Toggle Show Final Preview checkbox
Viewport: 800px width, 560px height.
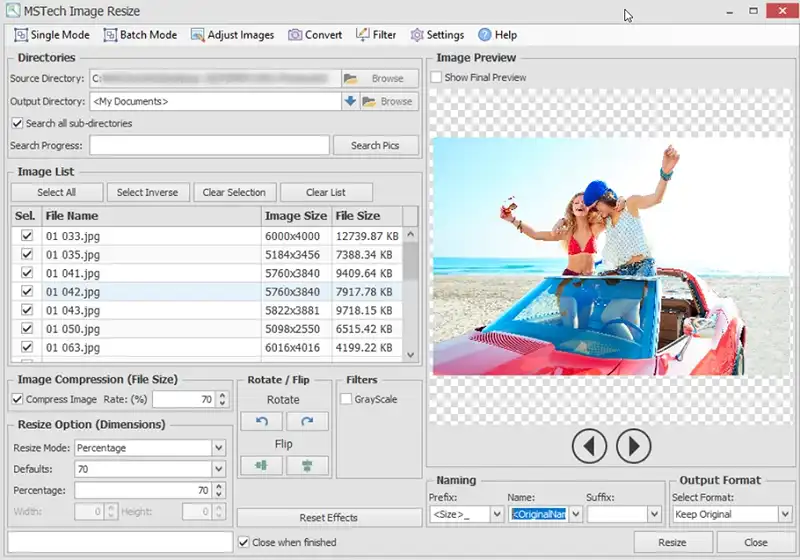[436, 78]
